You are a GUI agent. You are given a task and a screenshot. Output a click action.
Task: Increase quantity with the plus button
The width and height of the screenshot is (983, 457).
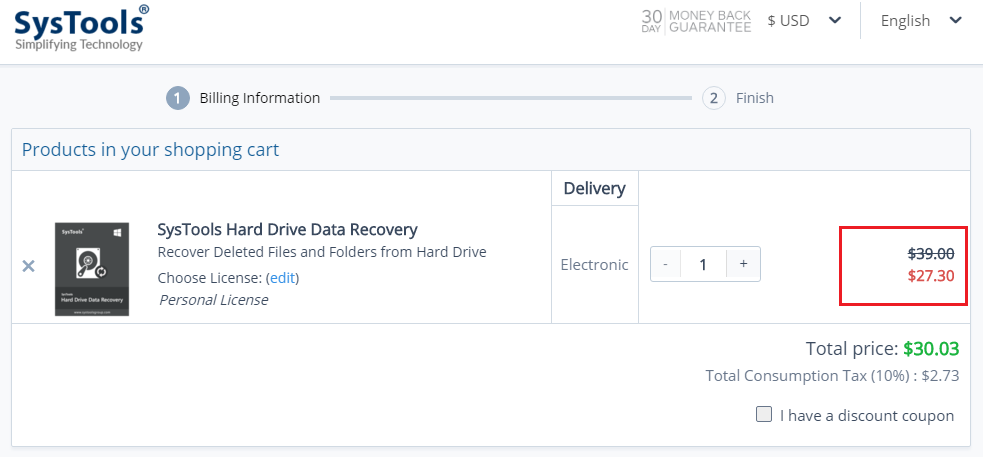[744, 264]
